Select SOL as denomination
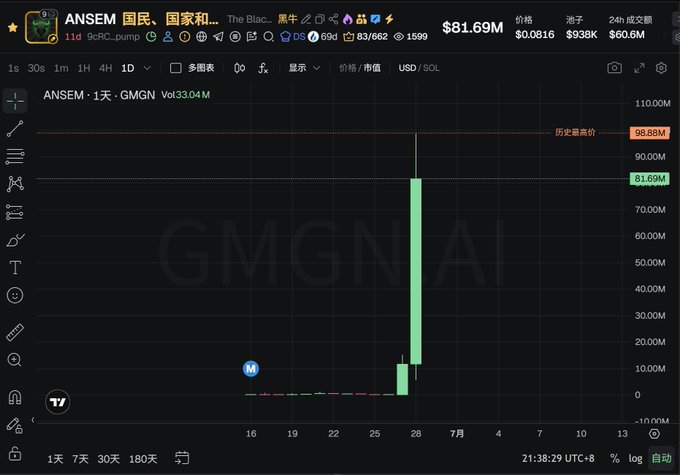Viewport: 680px width, 475px height. (432, 68)
